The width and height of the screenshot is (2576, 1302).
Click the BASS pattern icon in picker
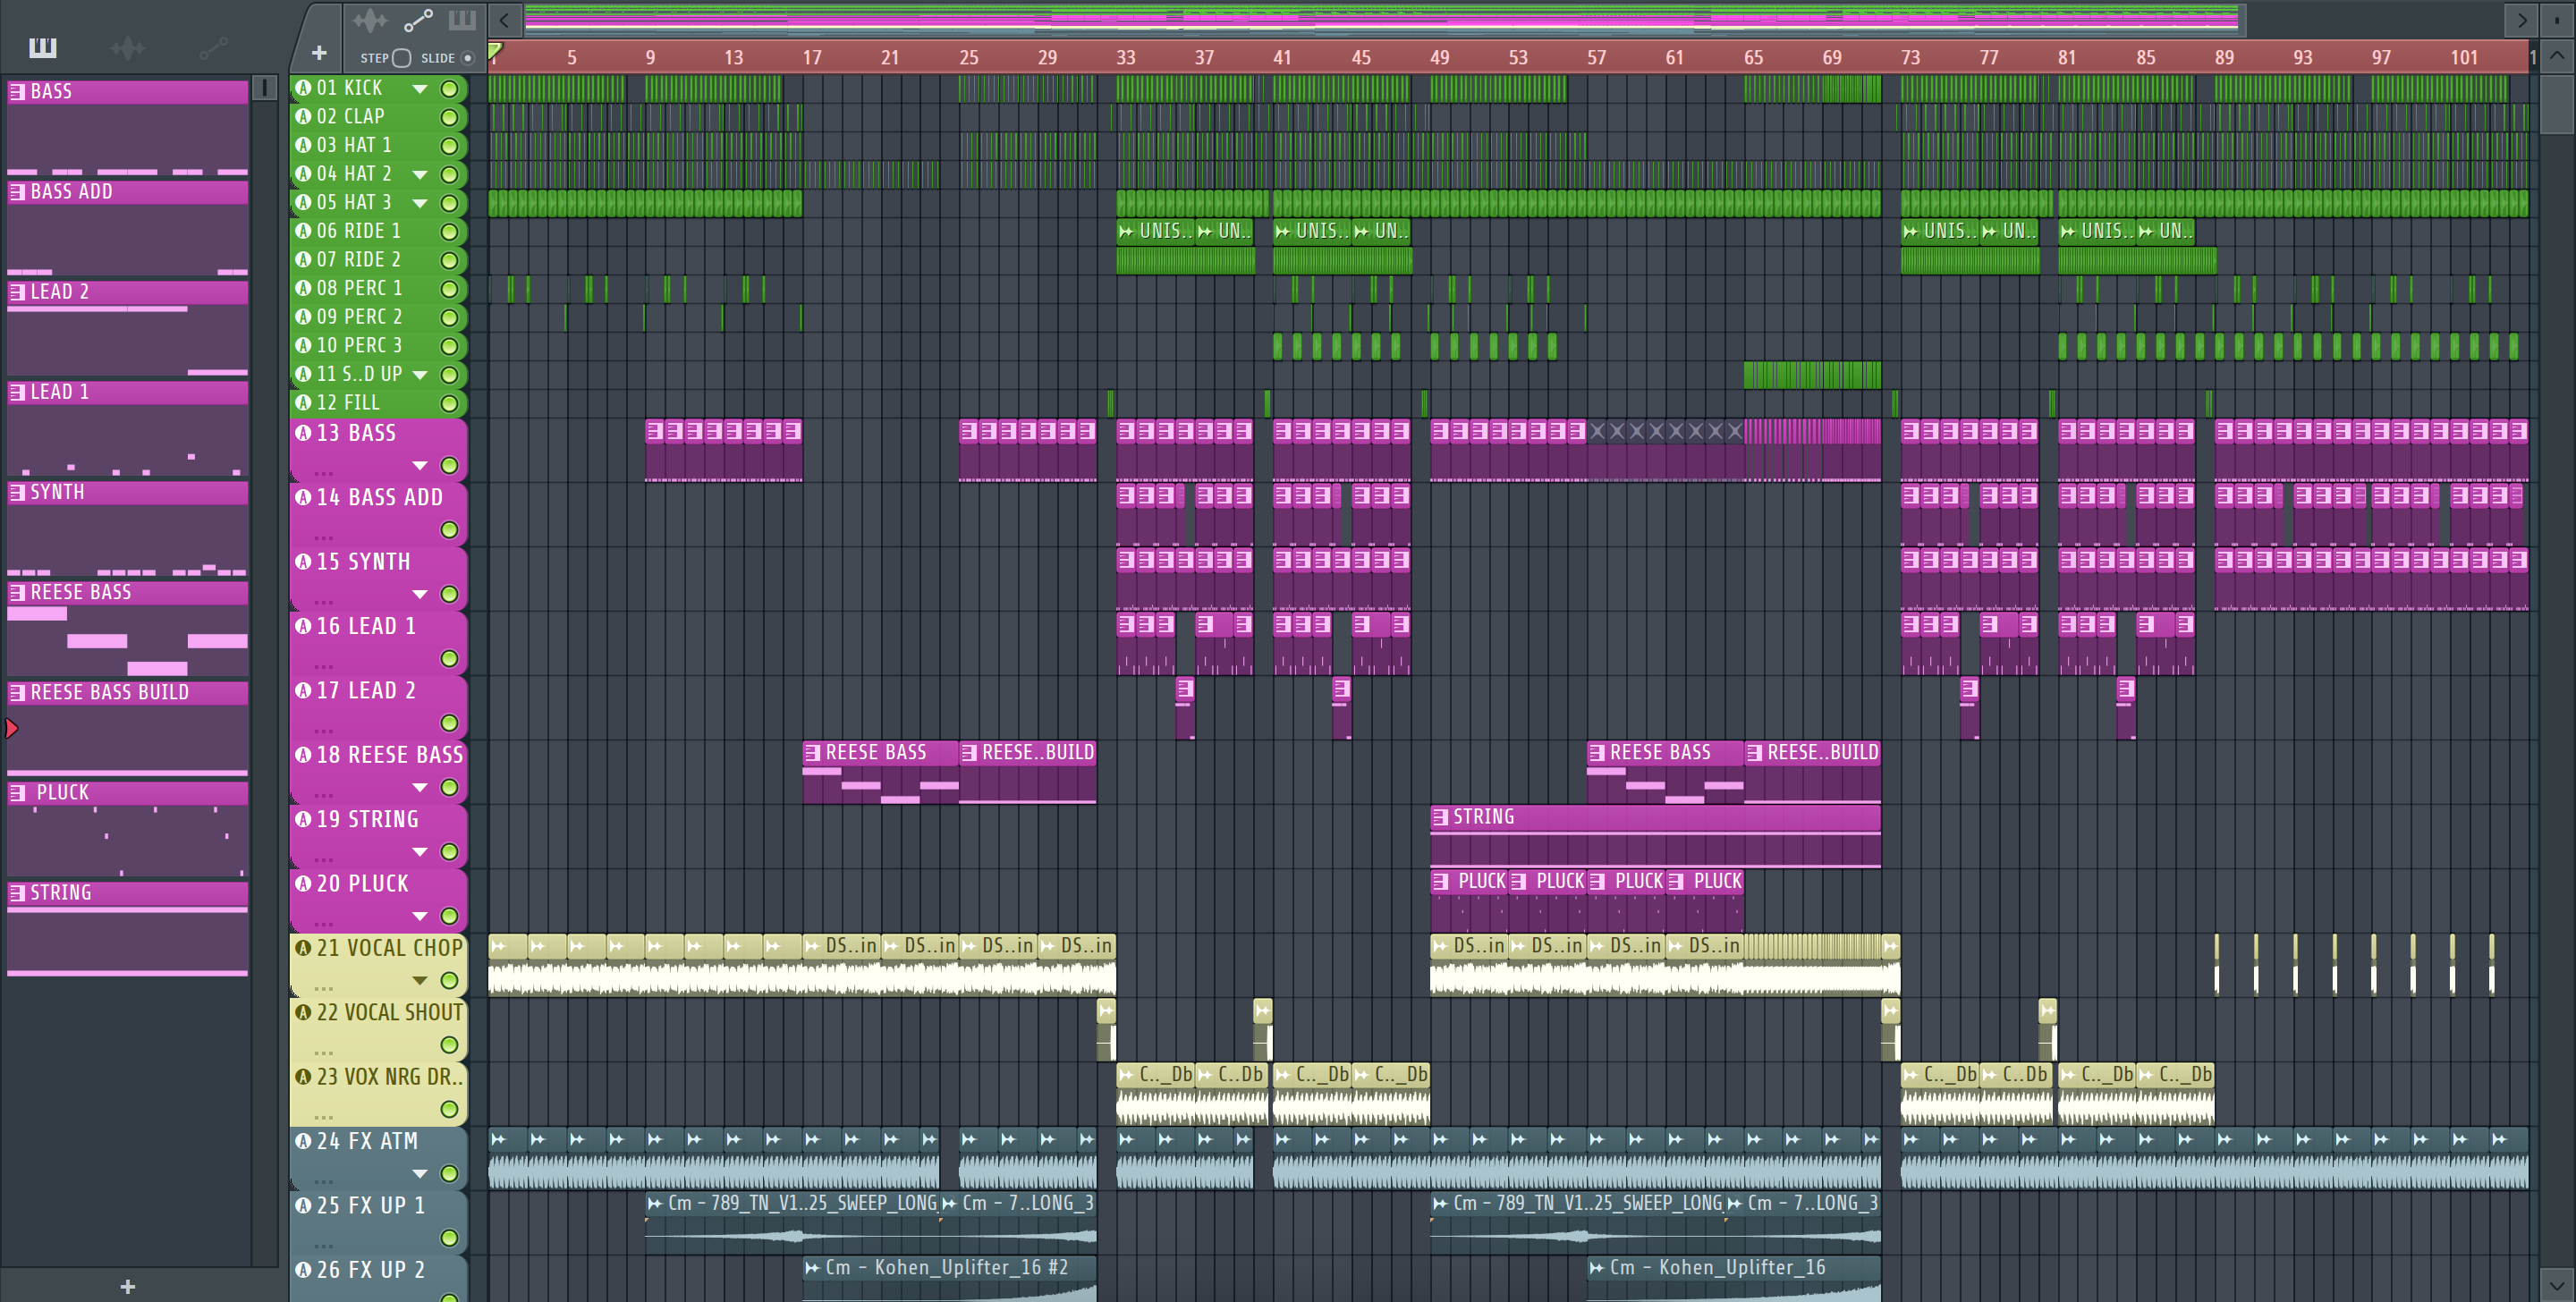pyautogui.click(x=17, y=92)
